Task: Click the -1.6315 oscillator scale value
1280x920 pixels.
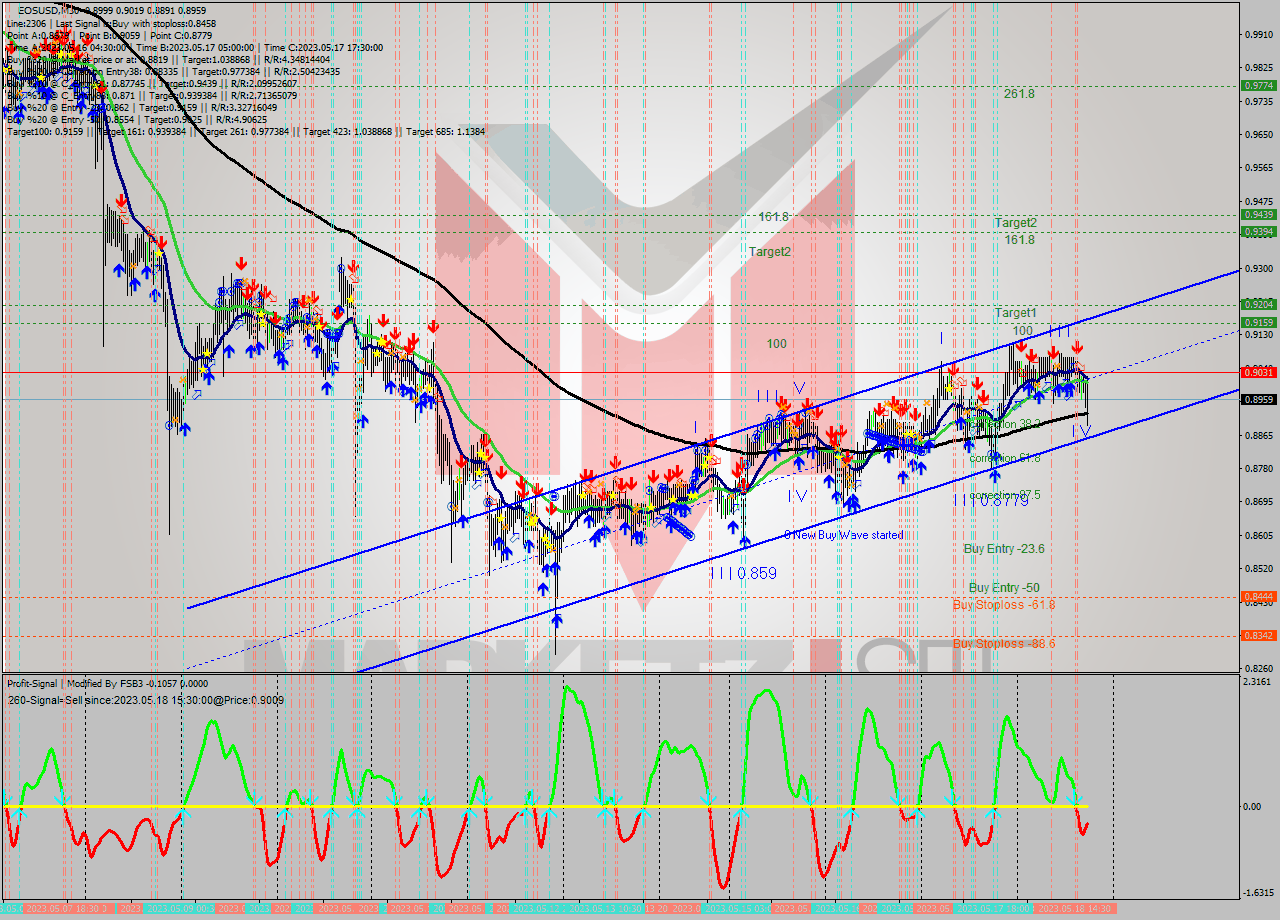Action: pyautogui.click(x=1257, y=894)
